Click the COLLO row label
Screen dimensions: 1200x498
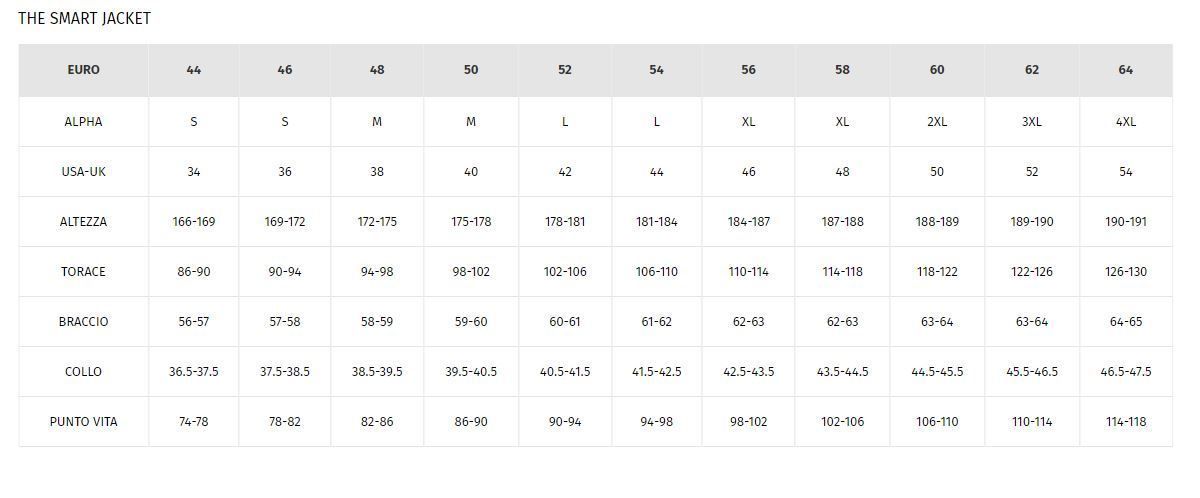pyautogui.click(x=83, y=372)
